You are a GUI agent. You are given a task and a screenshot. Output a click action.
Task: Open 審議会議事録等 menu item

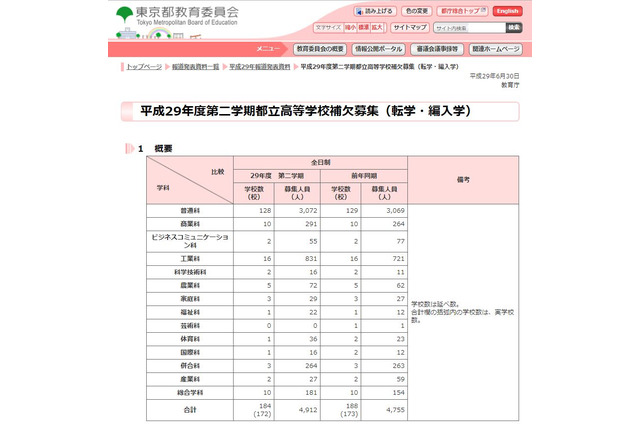(x=437, y=49)
